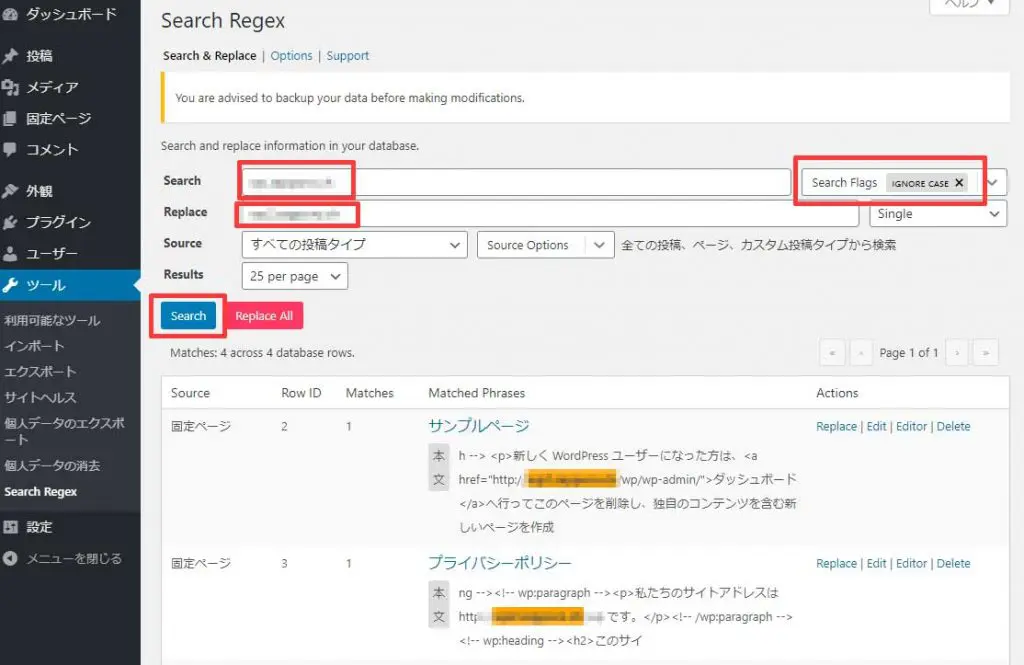
Task: Go to next results page arrow
Action: pyautogui.click(x=957, y=353)
